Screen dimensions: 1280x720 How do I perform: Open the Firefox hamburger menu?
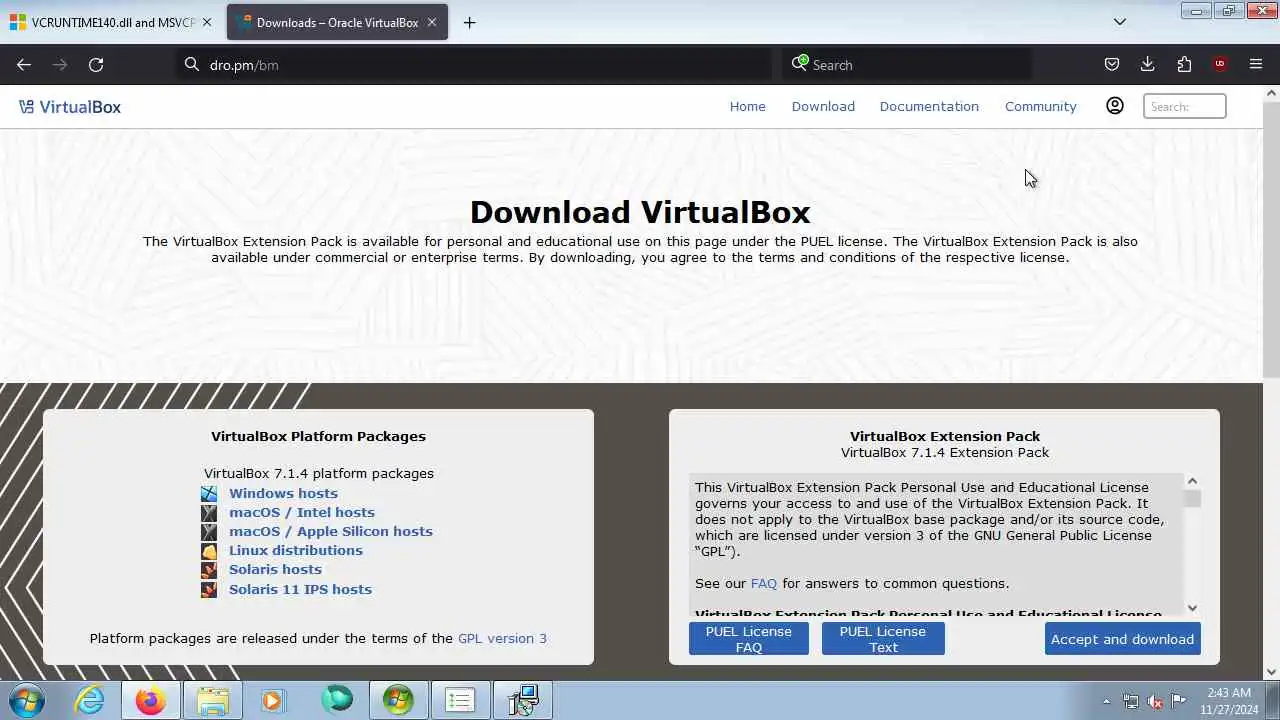click(x=1256, y=64)
